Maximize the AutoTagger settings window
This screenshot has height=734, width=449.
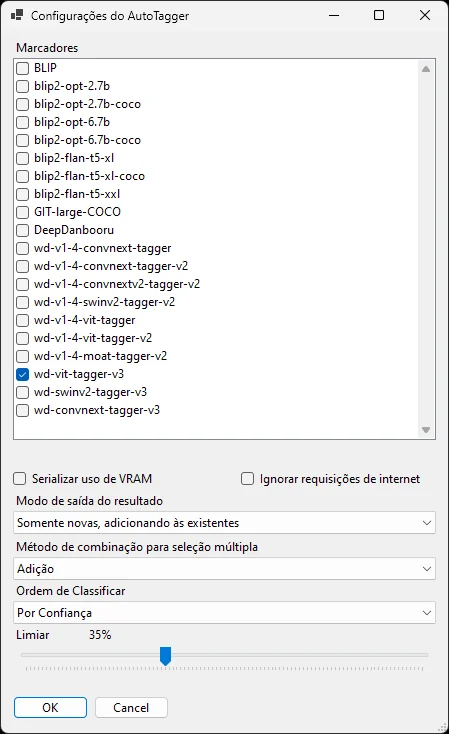[x=379, y=15]
